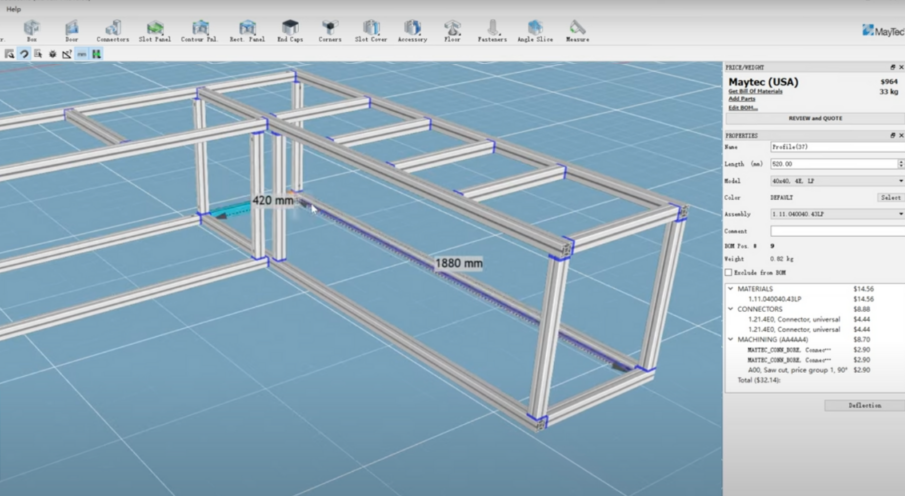Select the Corners tool

(x=330, y=31)
